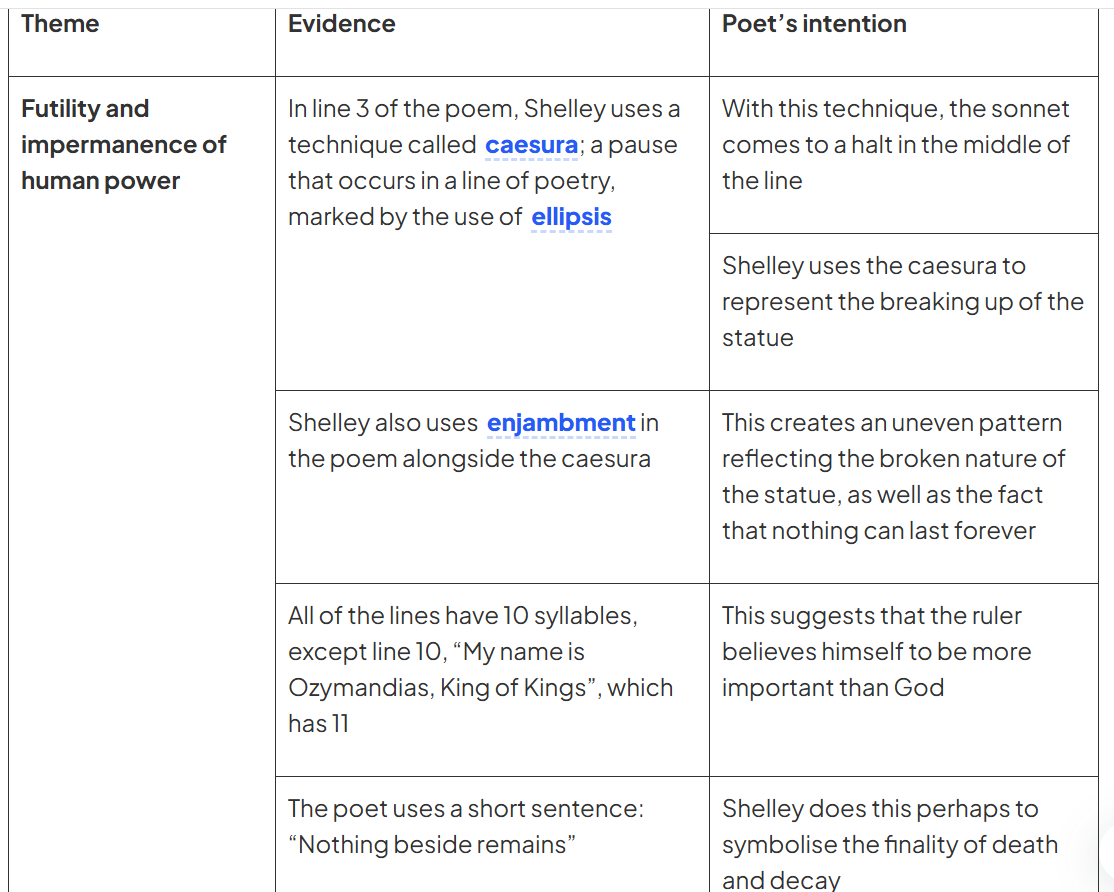
Task: Click the 'Shelley also uses' evidence cell
Action: [x=492, y=487]
